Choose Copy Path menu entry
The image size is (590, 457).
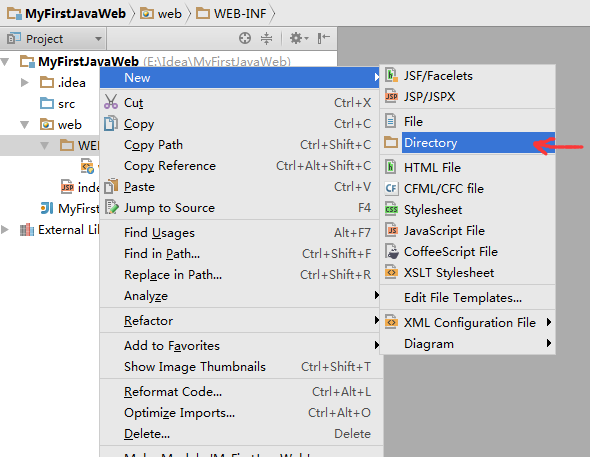(240, 144)
